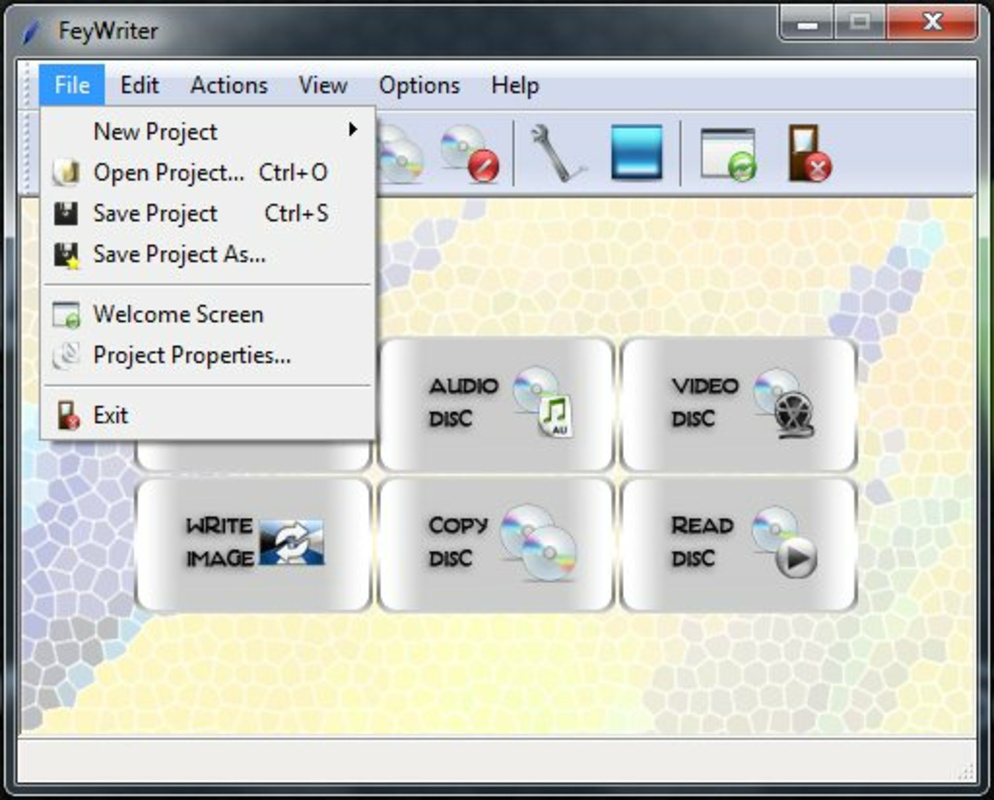Image resolution: width=994 pixels, height=800 pixels.
Task: Open the File menu
Action: [x=72, y=85]
